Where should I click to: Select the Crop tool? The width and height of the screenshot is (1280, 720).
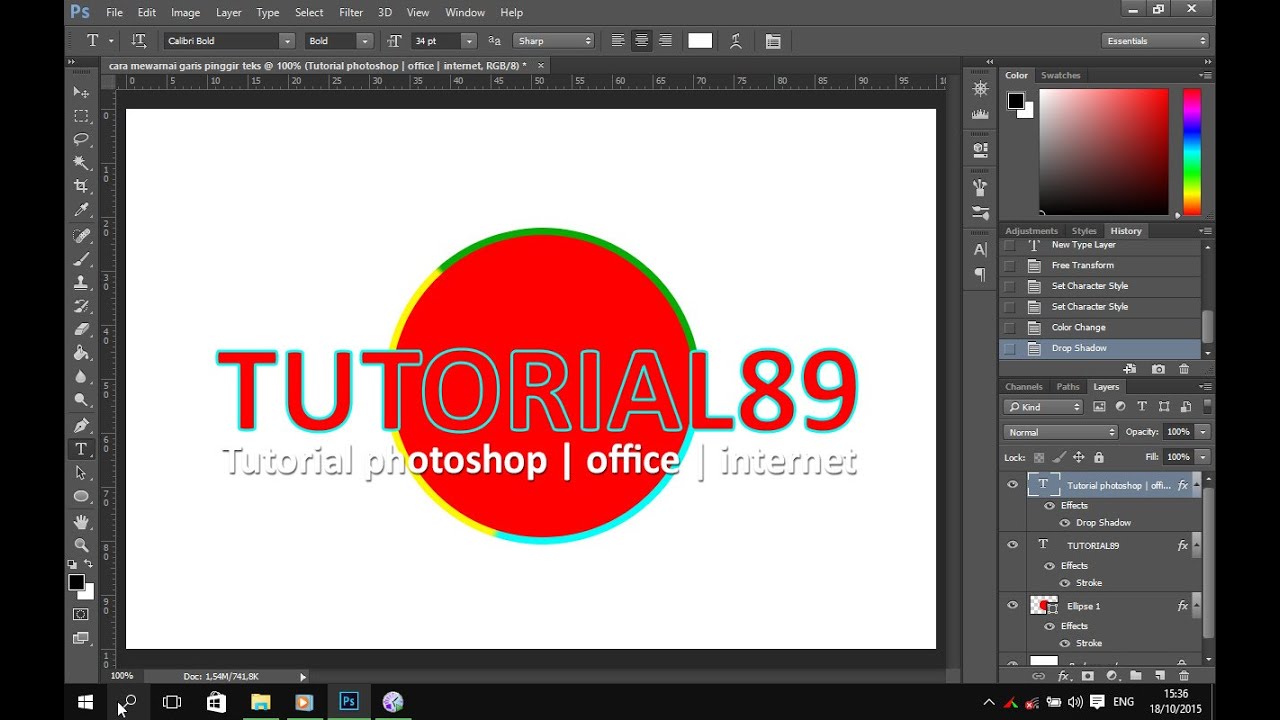(81, 186)
